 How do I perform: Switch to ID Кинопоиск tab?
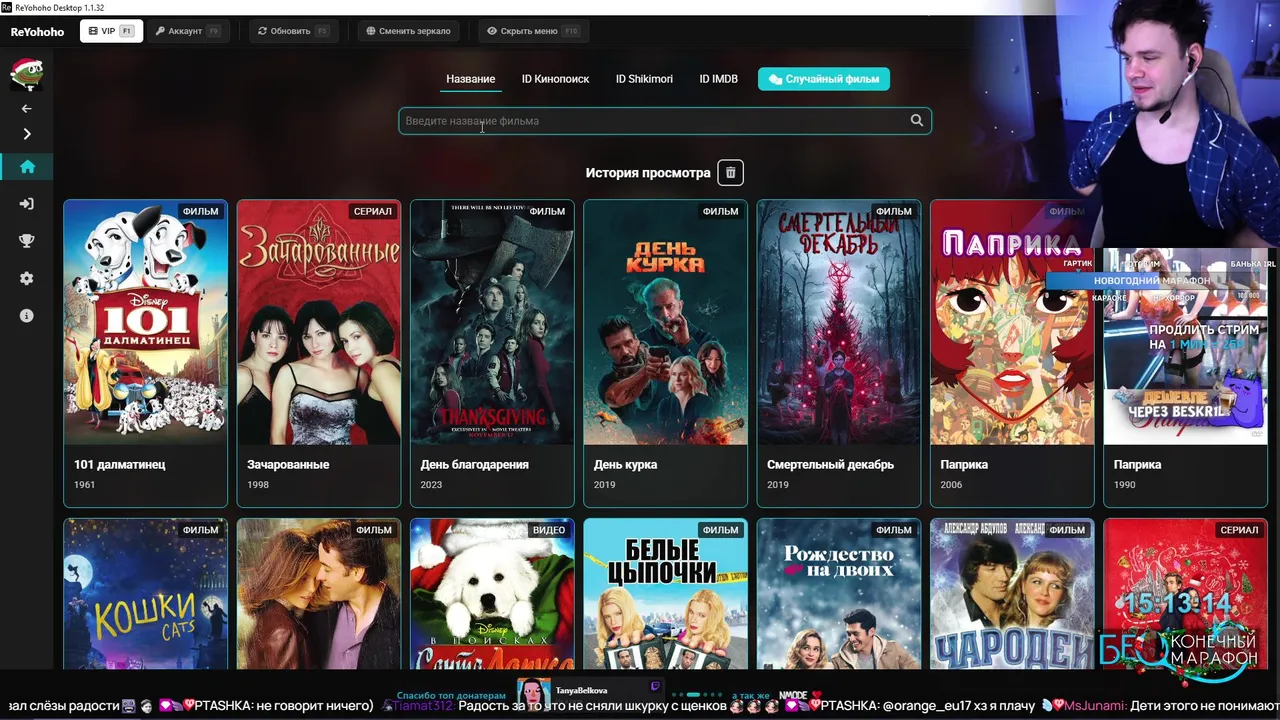tap(555, 79)
